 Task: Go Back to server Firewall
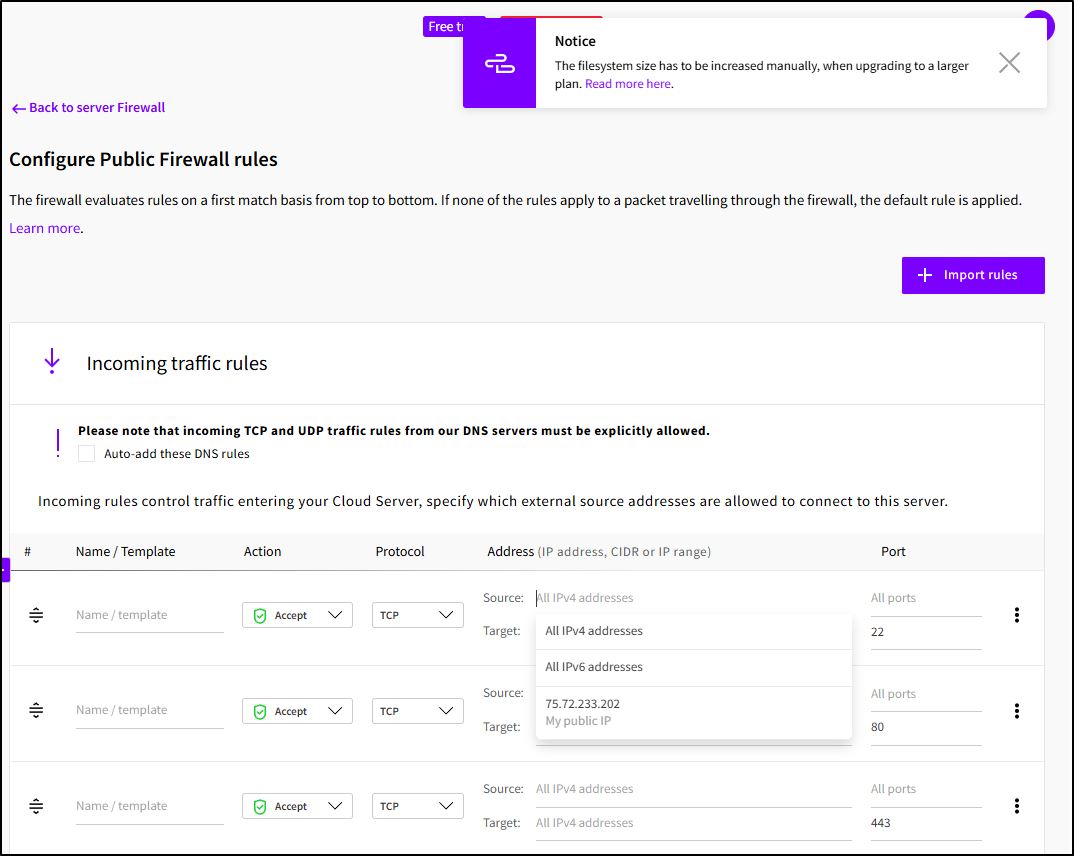click(x=88, y=108)
